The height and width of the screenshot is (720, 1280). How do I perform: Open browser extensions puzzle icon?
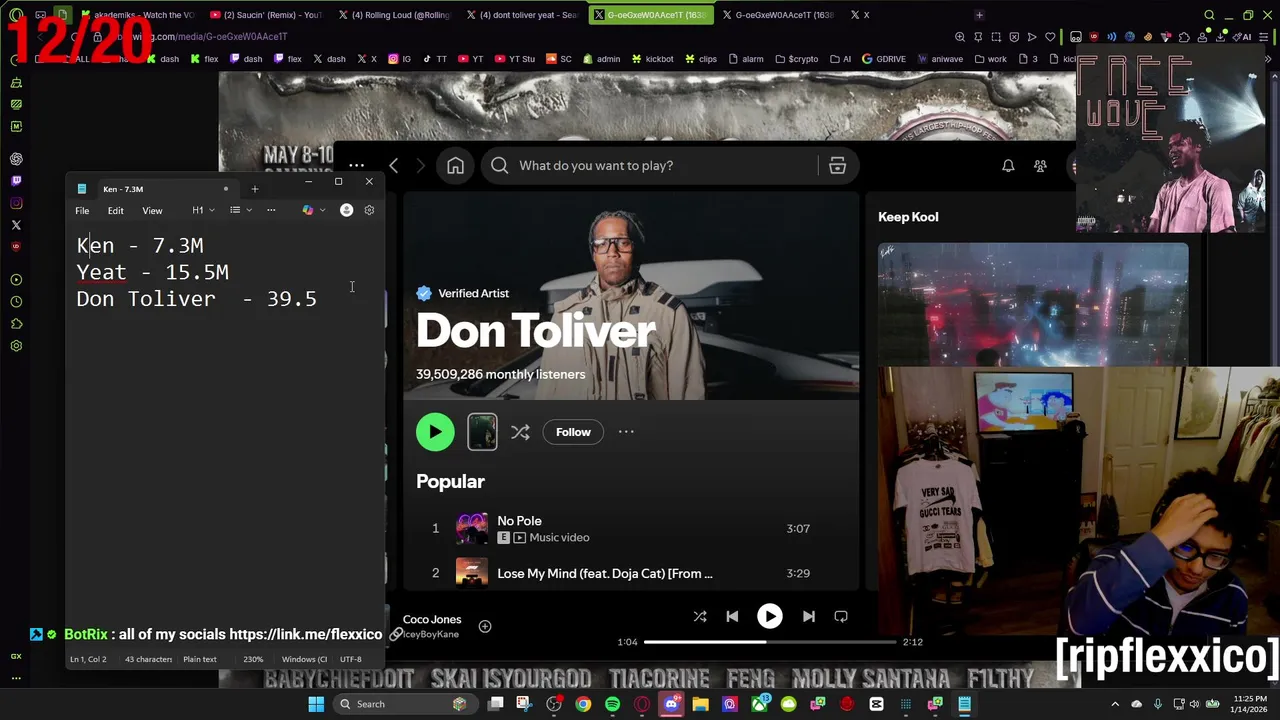1184,37
